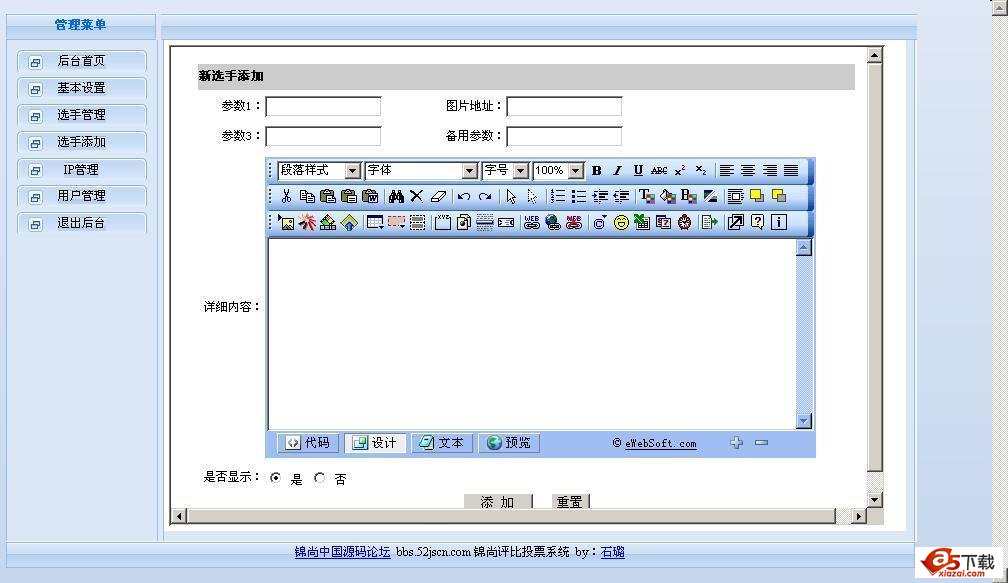This screenshot has height=583, width=1008.
Task: Open the 100% zoom dropdown
Action: (x=559, y=170)
